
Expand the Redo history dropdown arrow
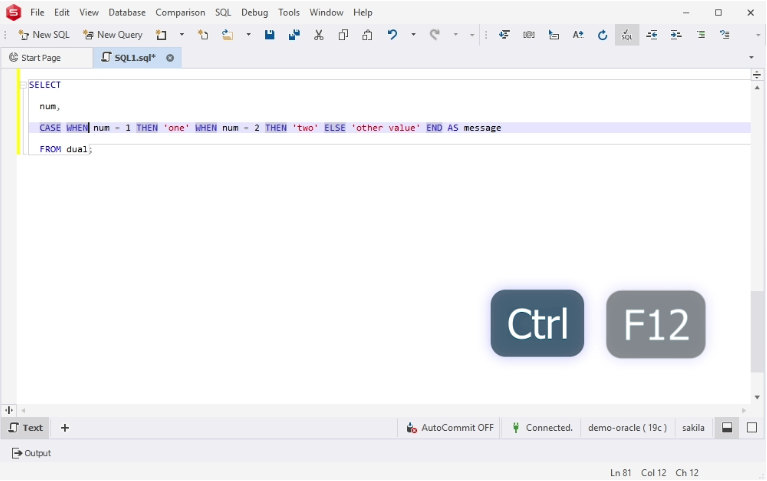tap(455, 35)
